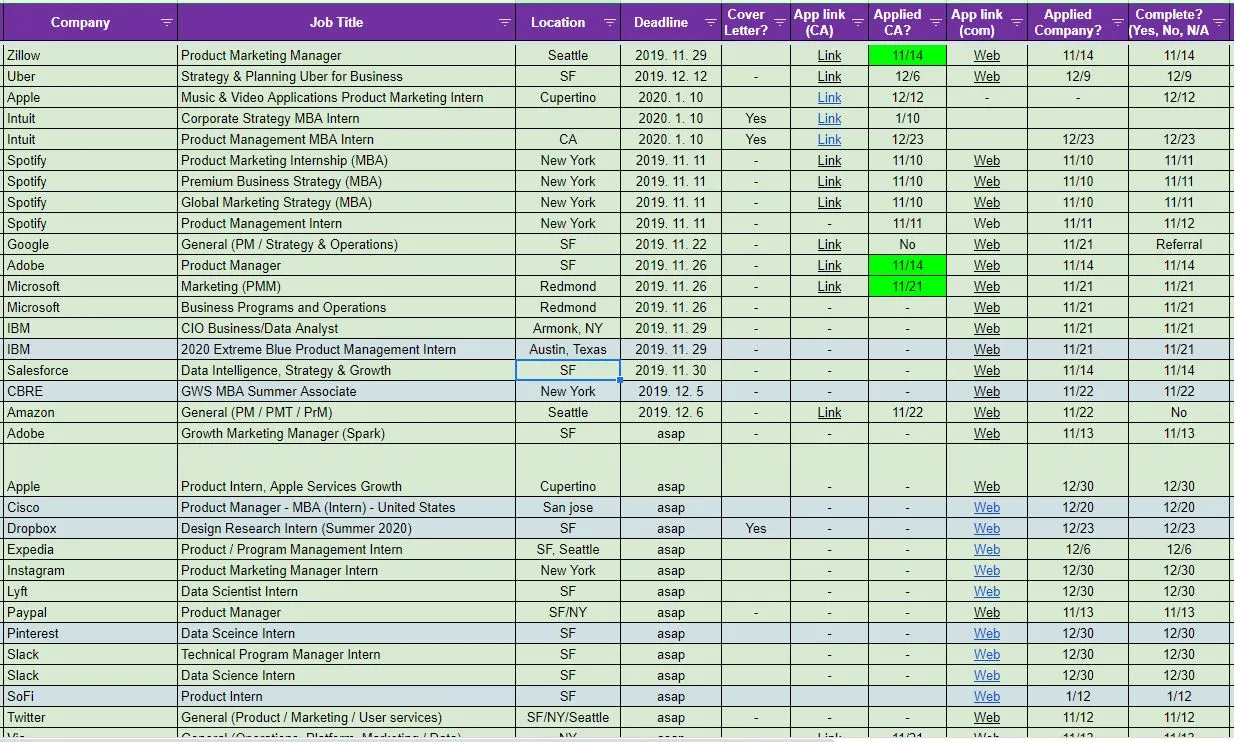The image size is (1234, 742).
Task: Select the 'Yes' cover letter cell in Dropbox row
Action: (x=756, y=528)
